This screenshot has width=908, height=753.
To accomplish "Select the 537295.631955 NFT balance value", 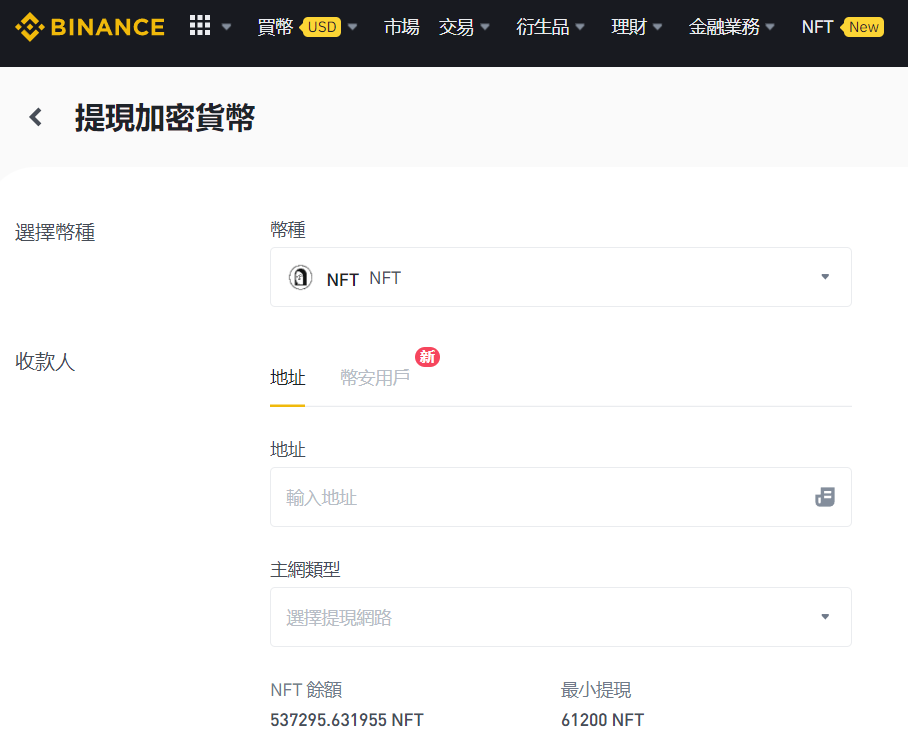I will pos(347,720).
